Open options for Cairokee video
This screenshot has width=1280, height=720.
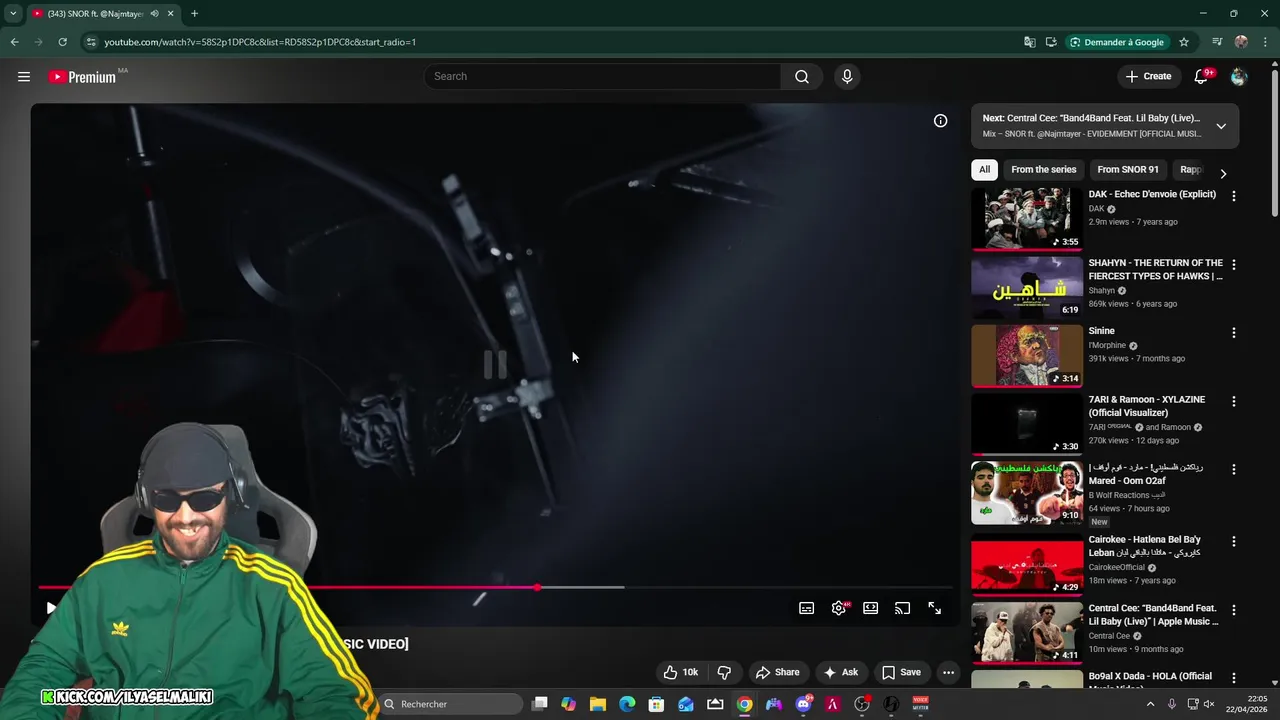(x=1233, y=541)
